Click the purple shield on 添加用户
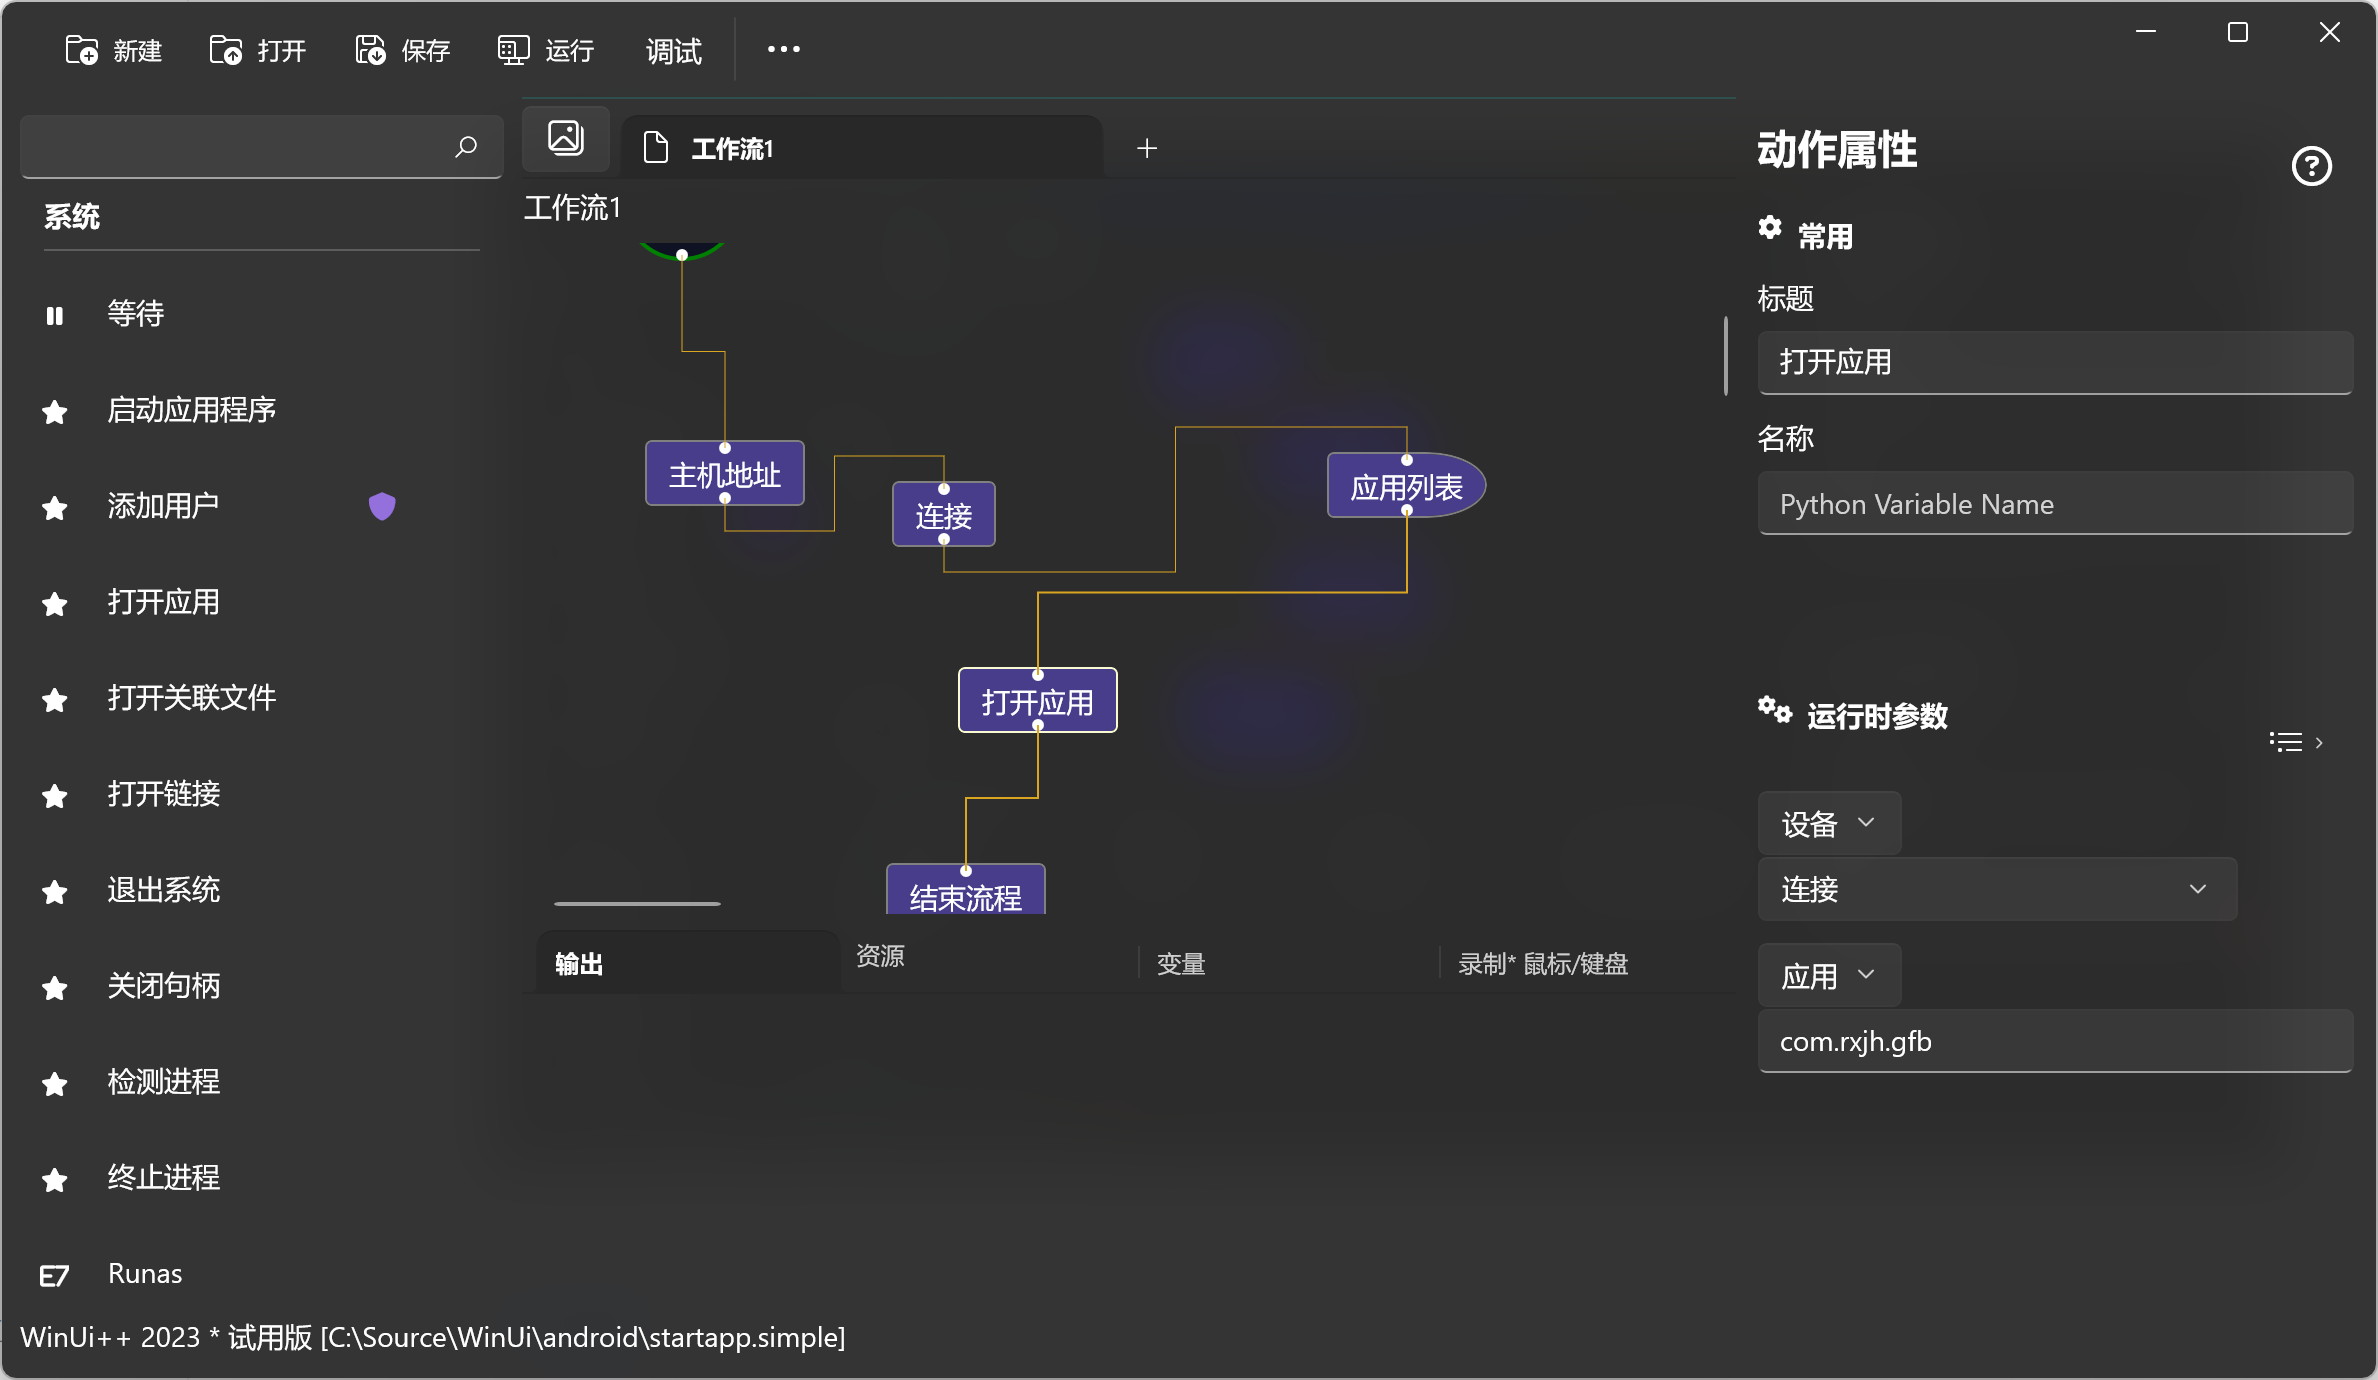This screenshot has height=1380, width=2378. (382, 506)
